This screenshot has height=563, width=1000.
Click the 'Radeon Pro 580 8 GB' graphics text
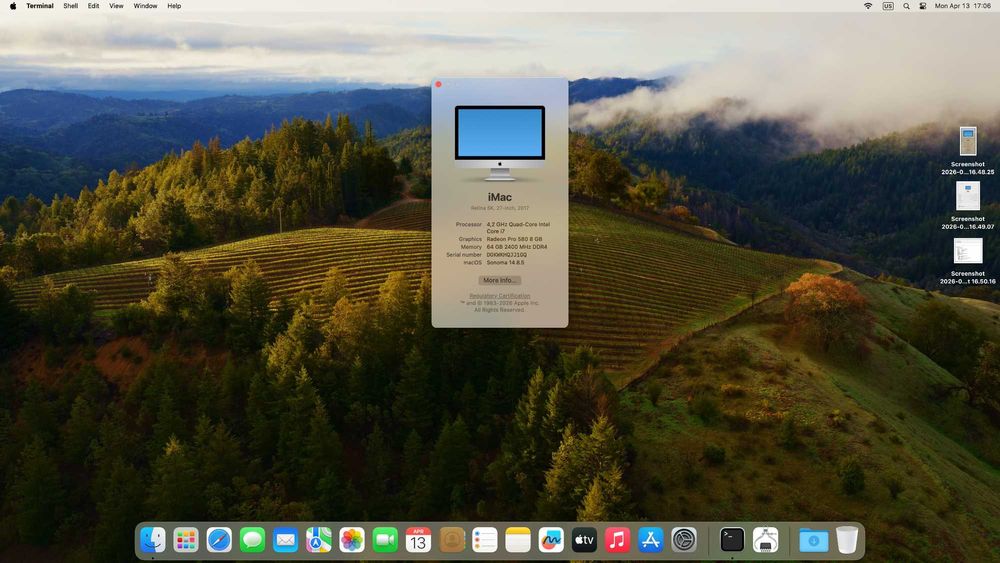(x=515, y=239)
